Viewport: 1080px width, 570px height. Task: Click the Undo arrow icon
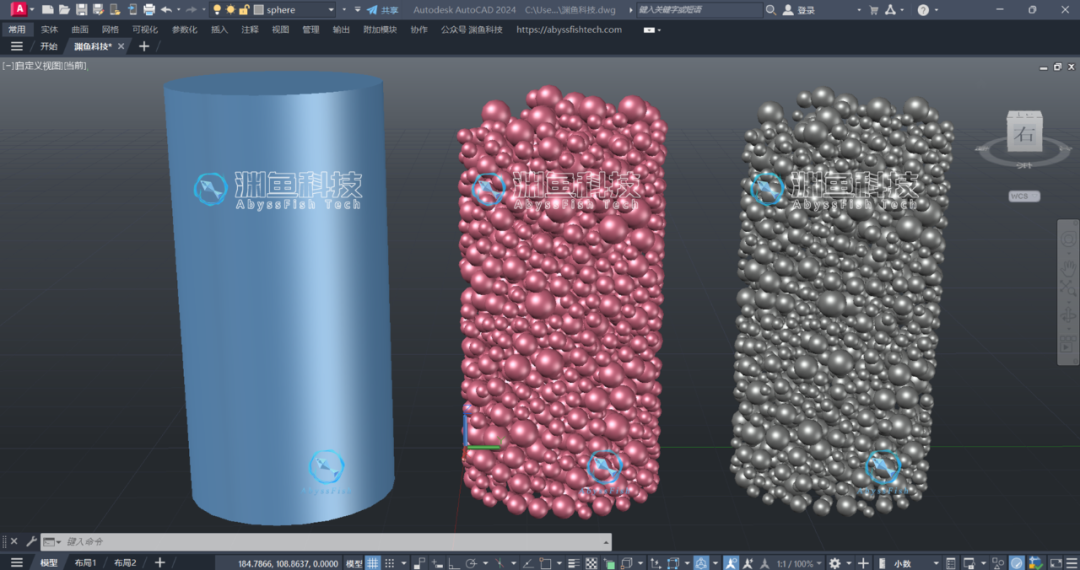[166, 10]
